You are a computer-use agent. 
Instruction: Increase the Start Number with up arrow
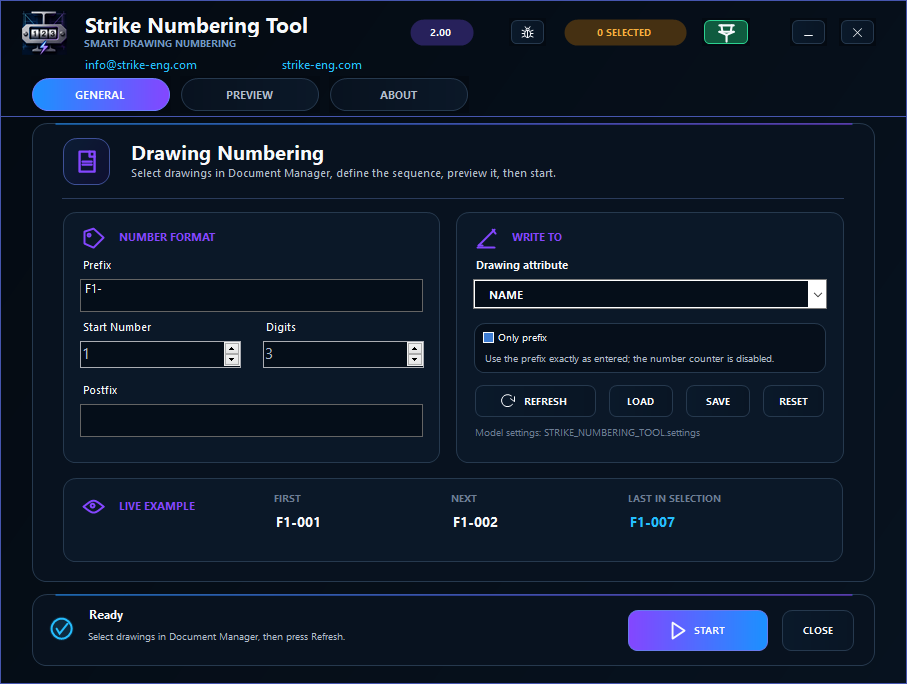click(232, 348)
